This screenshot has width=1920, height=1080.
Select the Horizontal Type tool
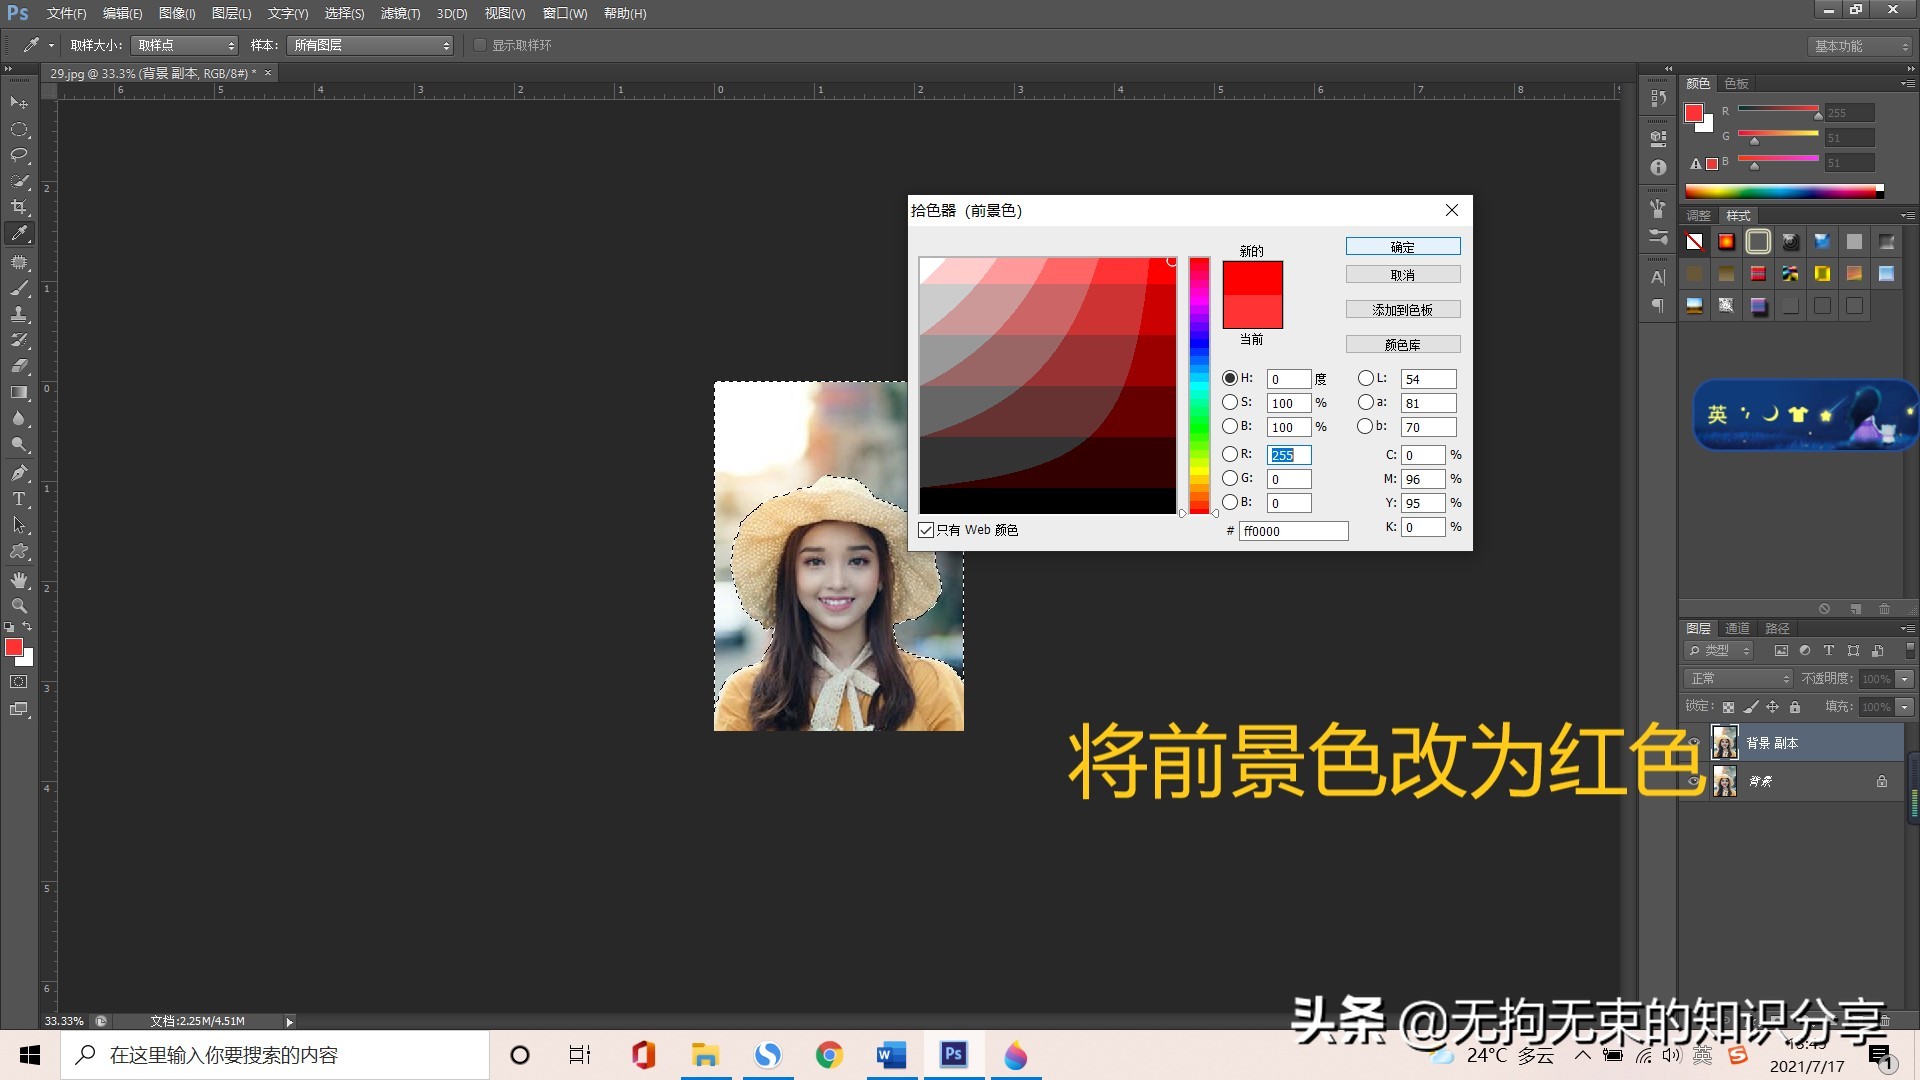pyautogui.click(x=19, y=499)
